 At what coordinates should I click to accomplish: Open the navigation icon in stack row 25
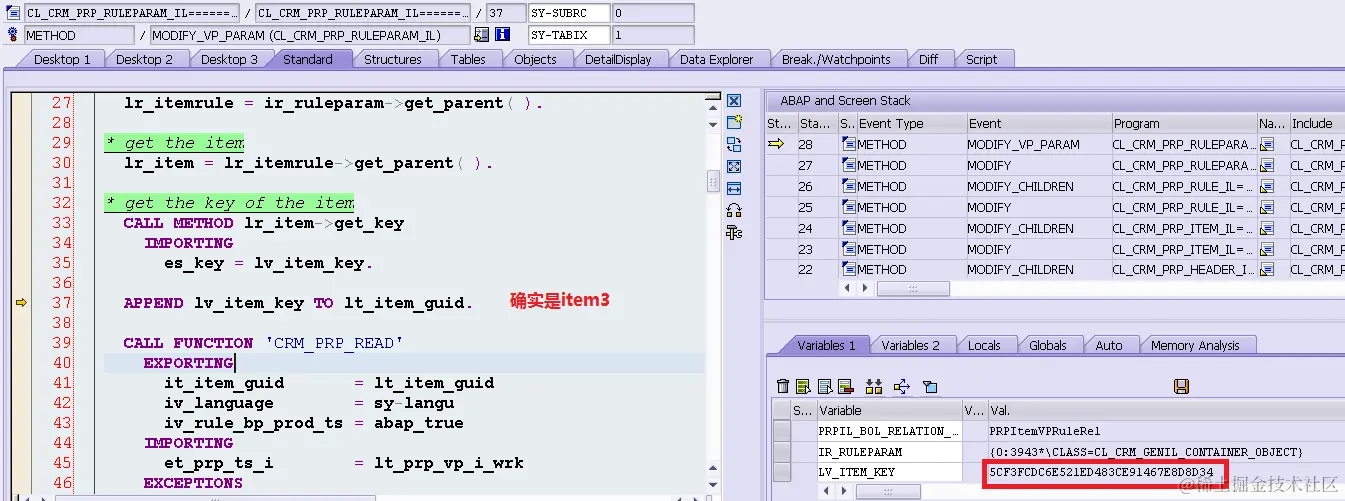point(1267,208)
